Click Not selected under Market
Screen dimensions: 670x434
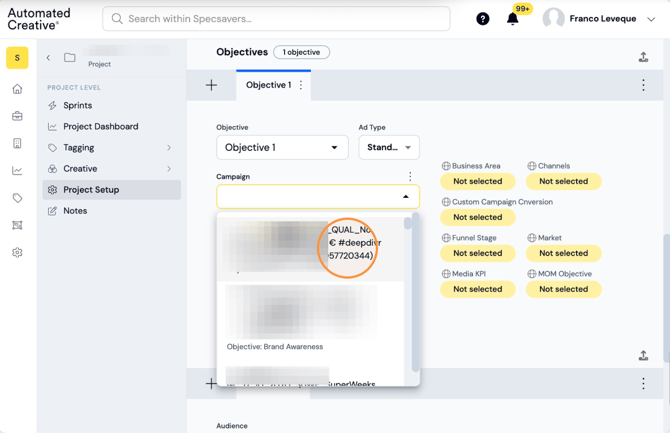564,253
